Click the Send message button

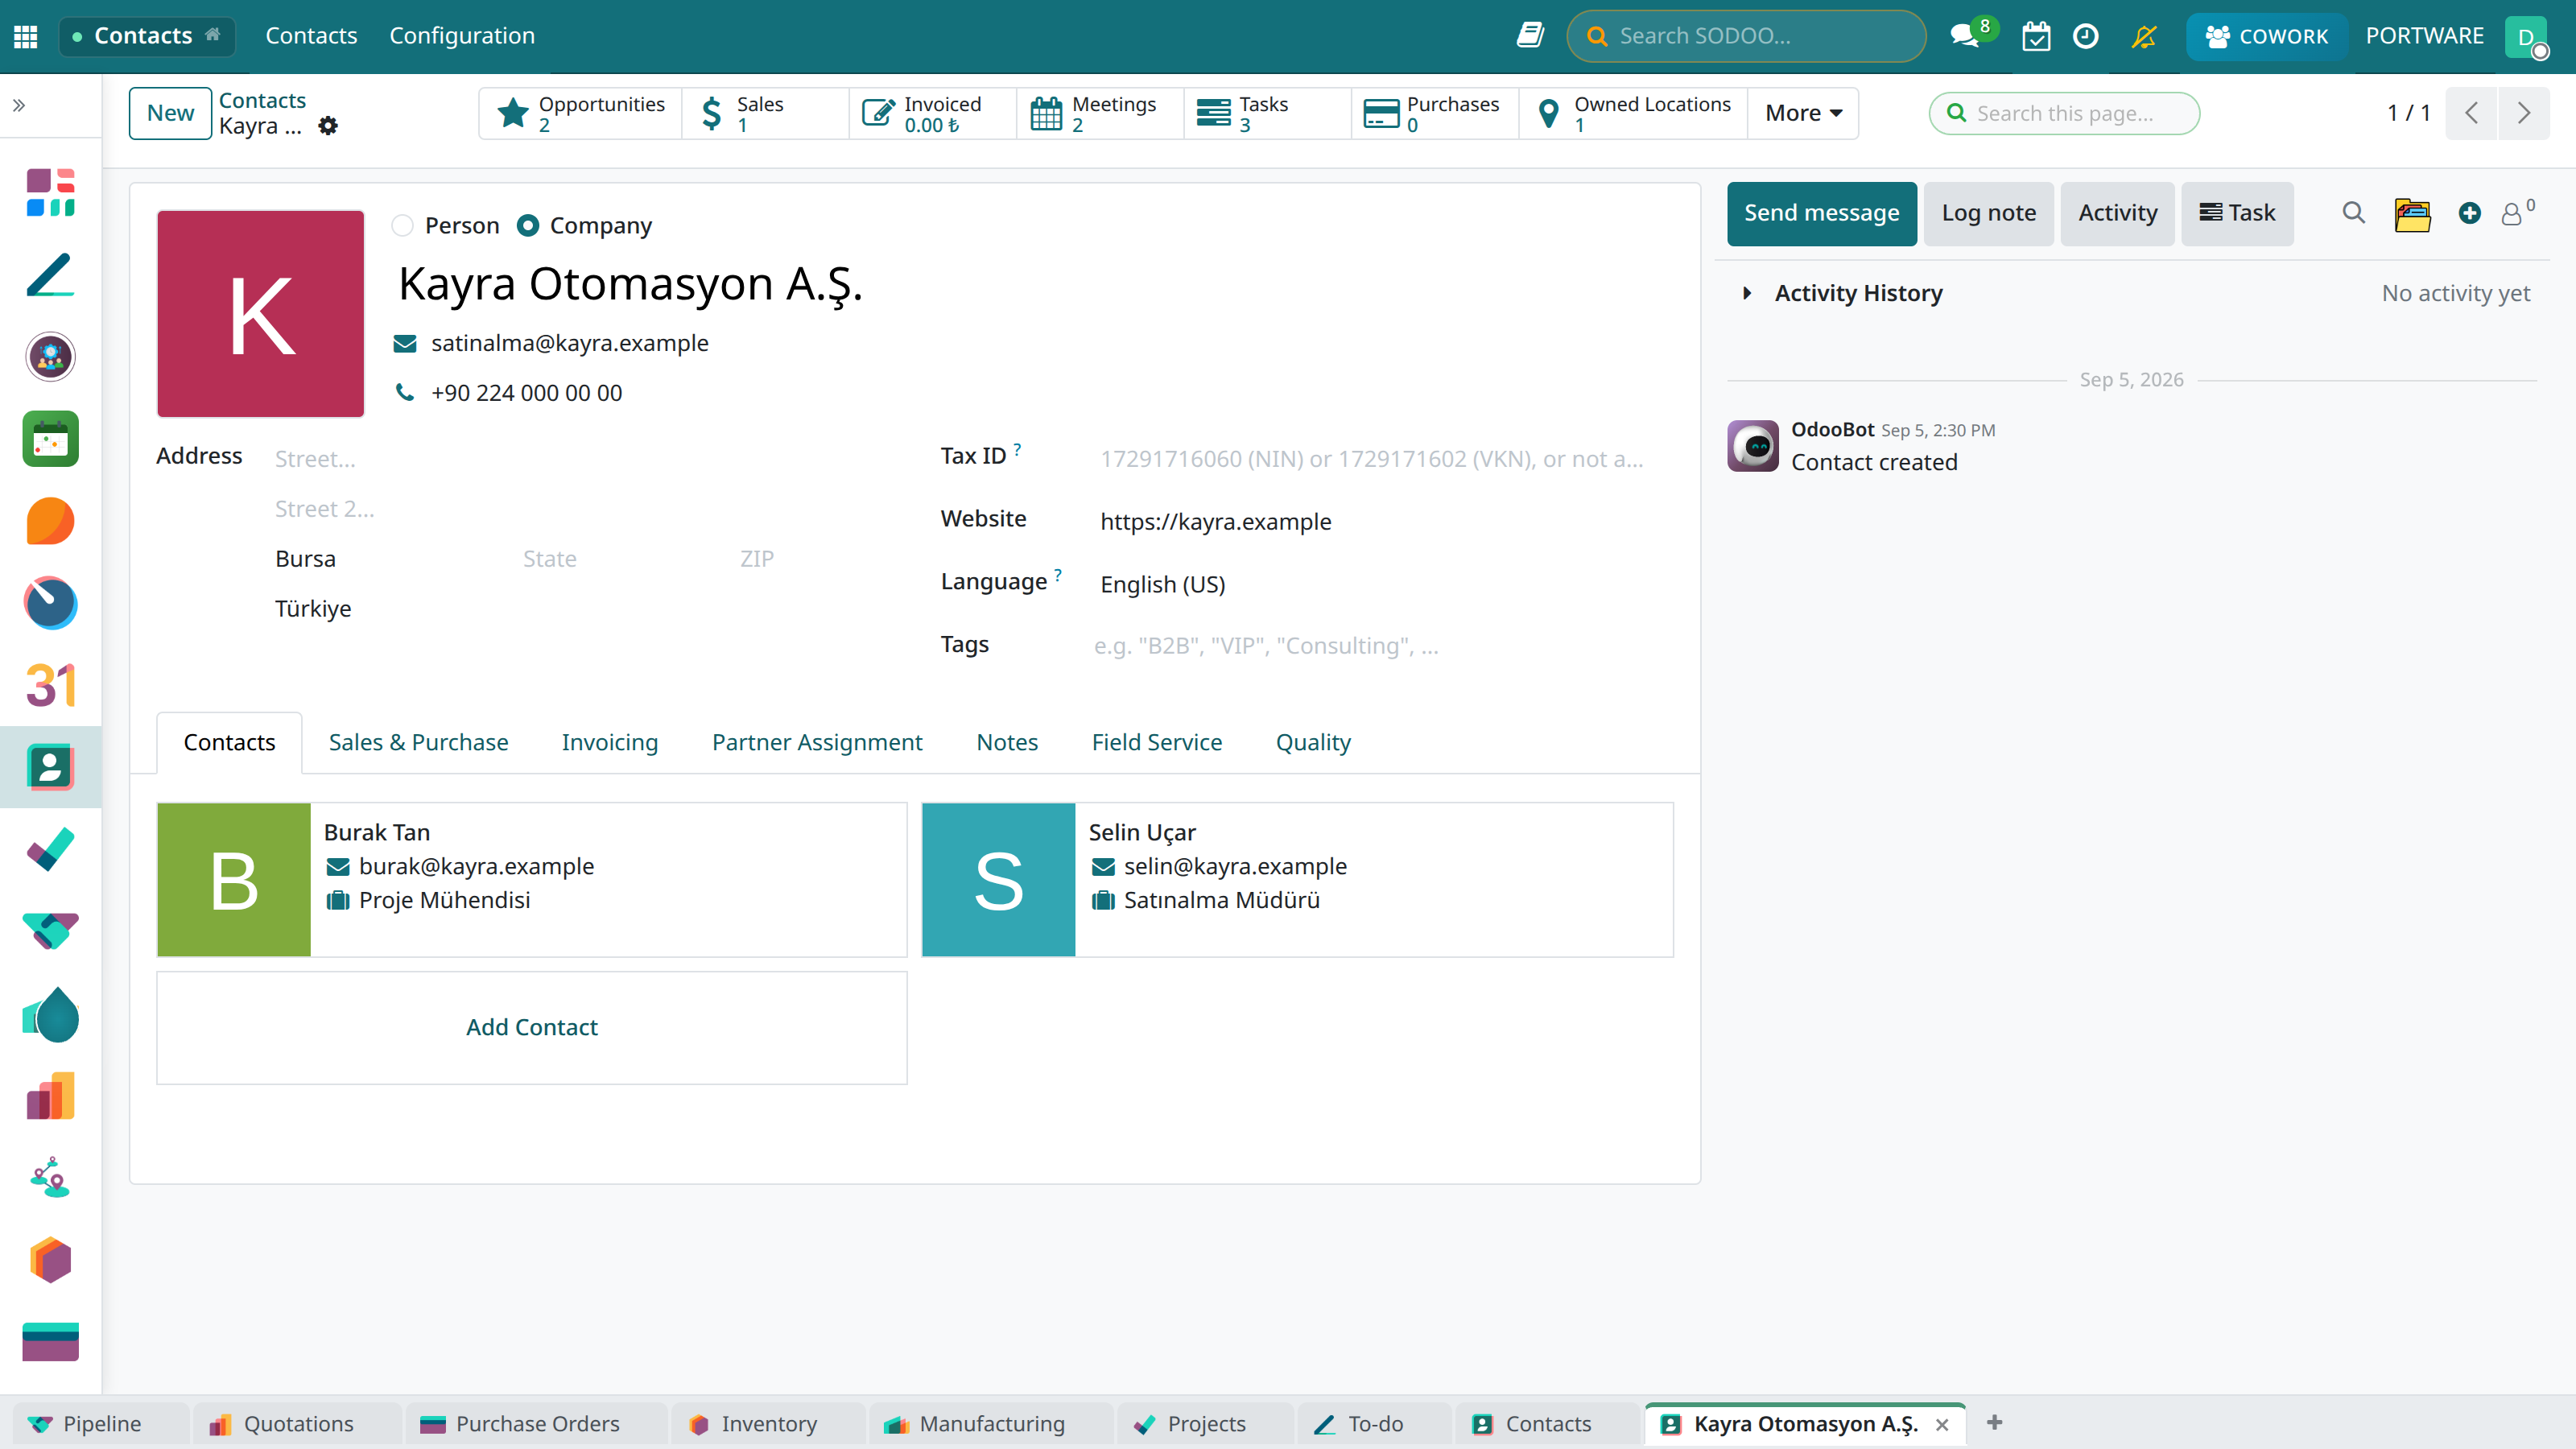tap(1821, 213)
